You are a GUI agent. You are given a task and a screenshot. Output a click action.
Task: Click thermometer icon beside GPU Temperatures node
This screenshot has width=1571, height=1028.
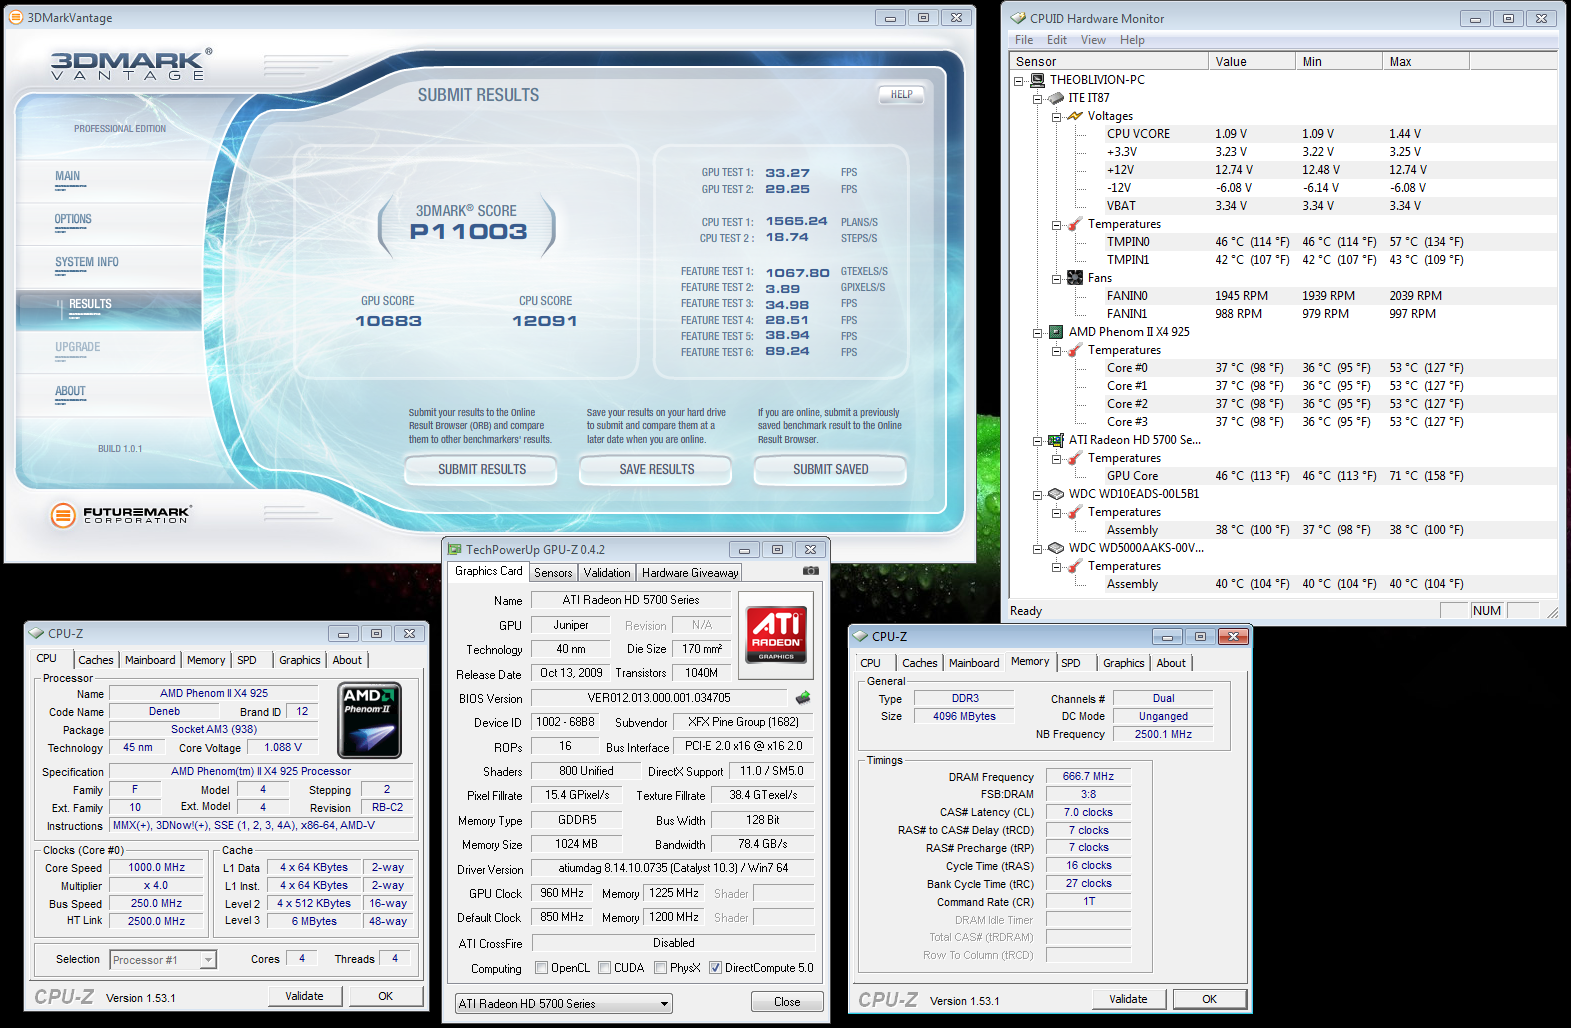coord(1075,458)
